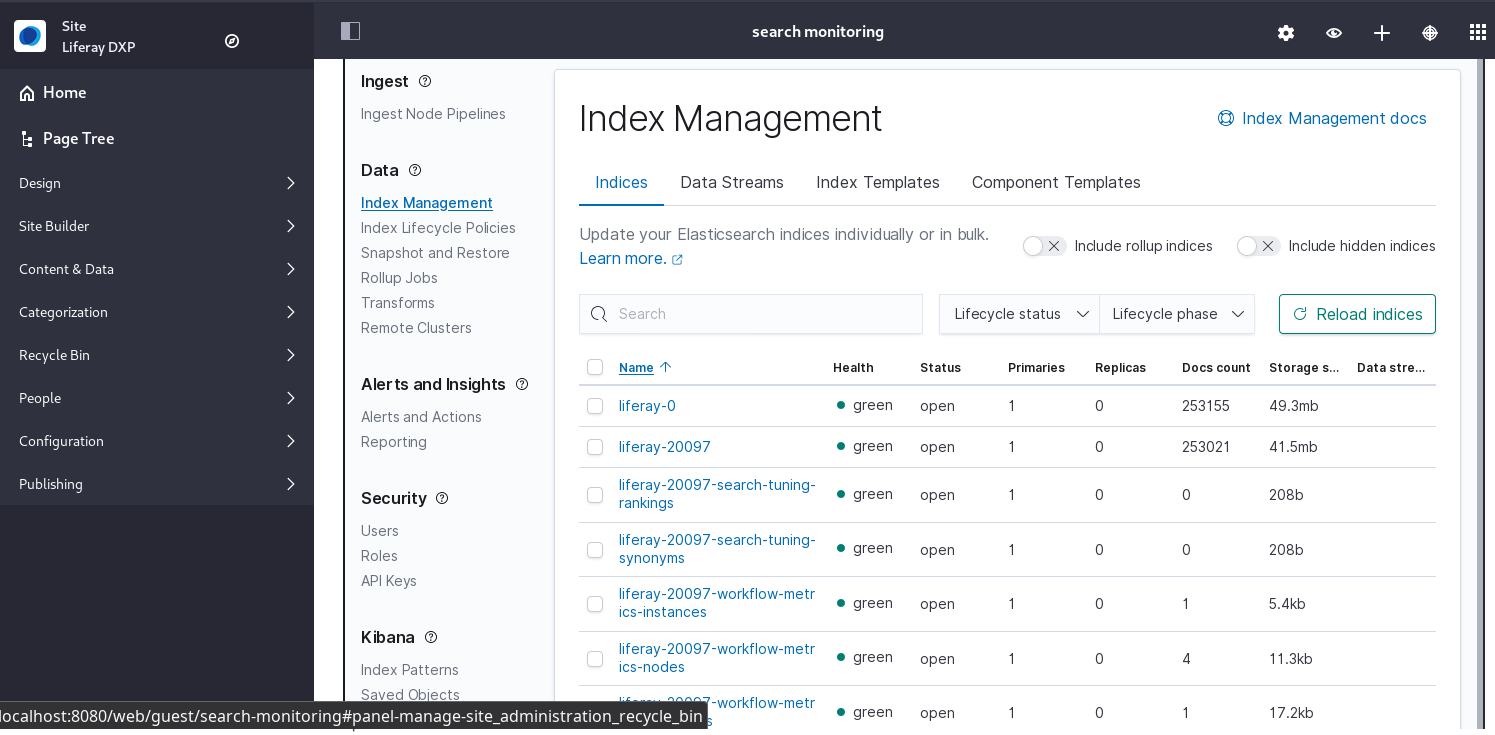Open Remote Clusters menu item
This screenshot has height=735, width=1495.
pos(416,328)
